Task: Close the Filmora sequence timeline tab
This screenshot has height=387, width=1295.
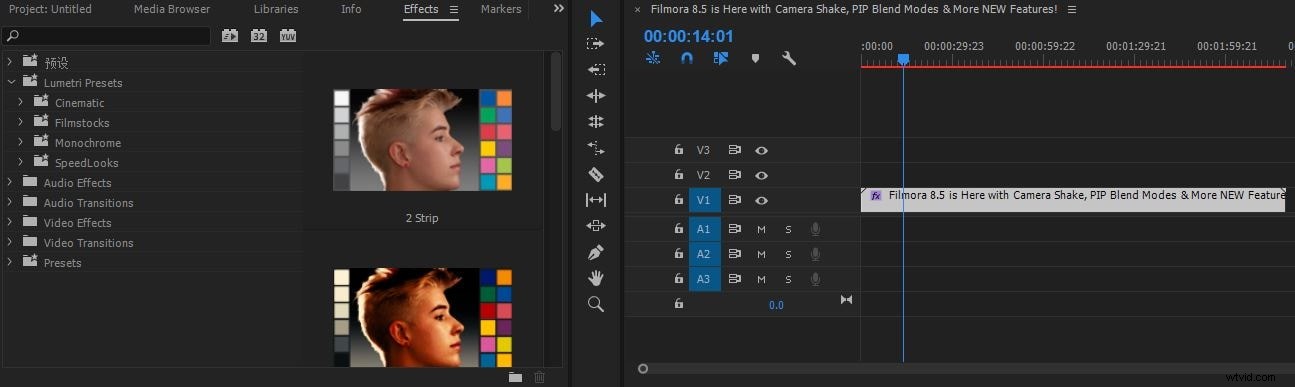Action: click(637, 9)
